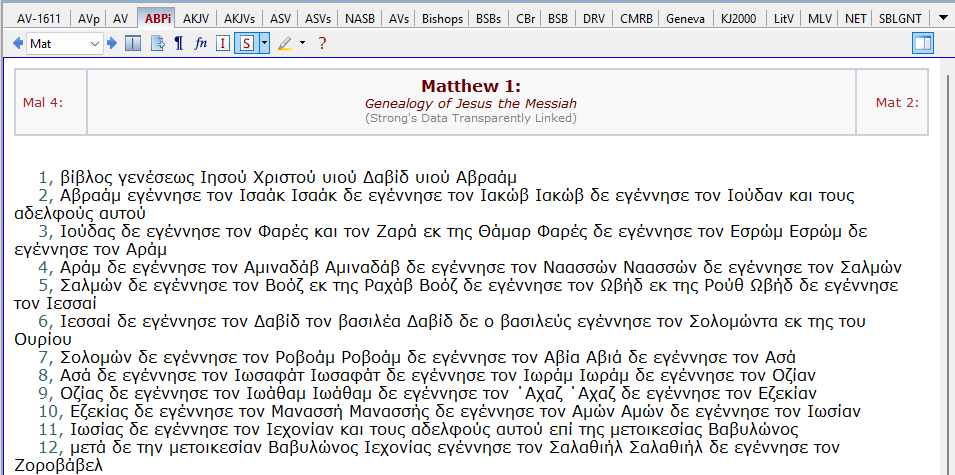This screenshot has height=475, width=955.
Task: Open the NET version tab
Action: tap(855, 19)
